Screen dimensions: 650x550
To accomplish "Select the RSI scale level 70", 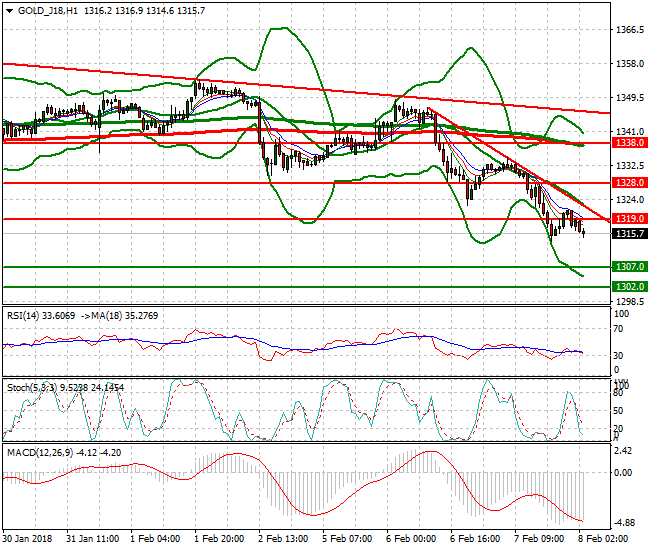I will (618, 329).
